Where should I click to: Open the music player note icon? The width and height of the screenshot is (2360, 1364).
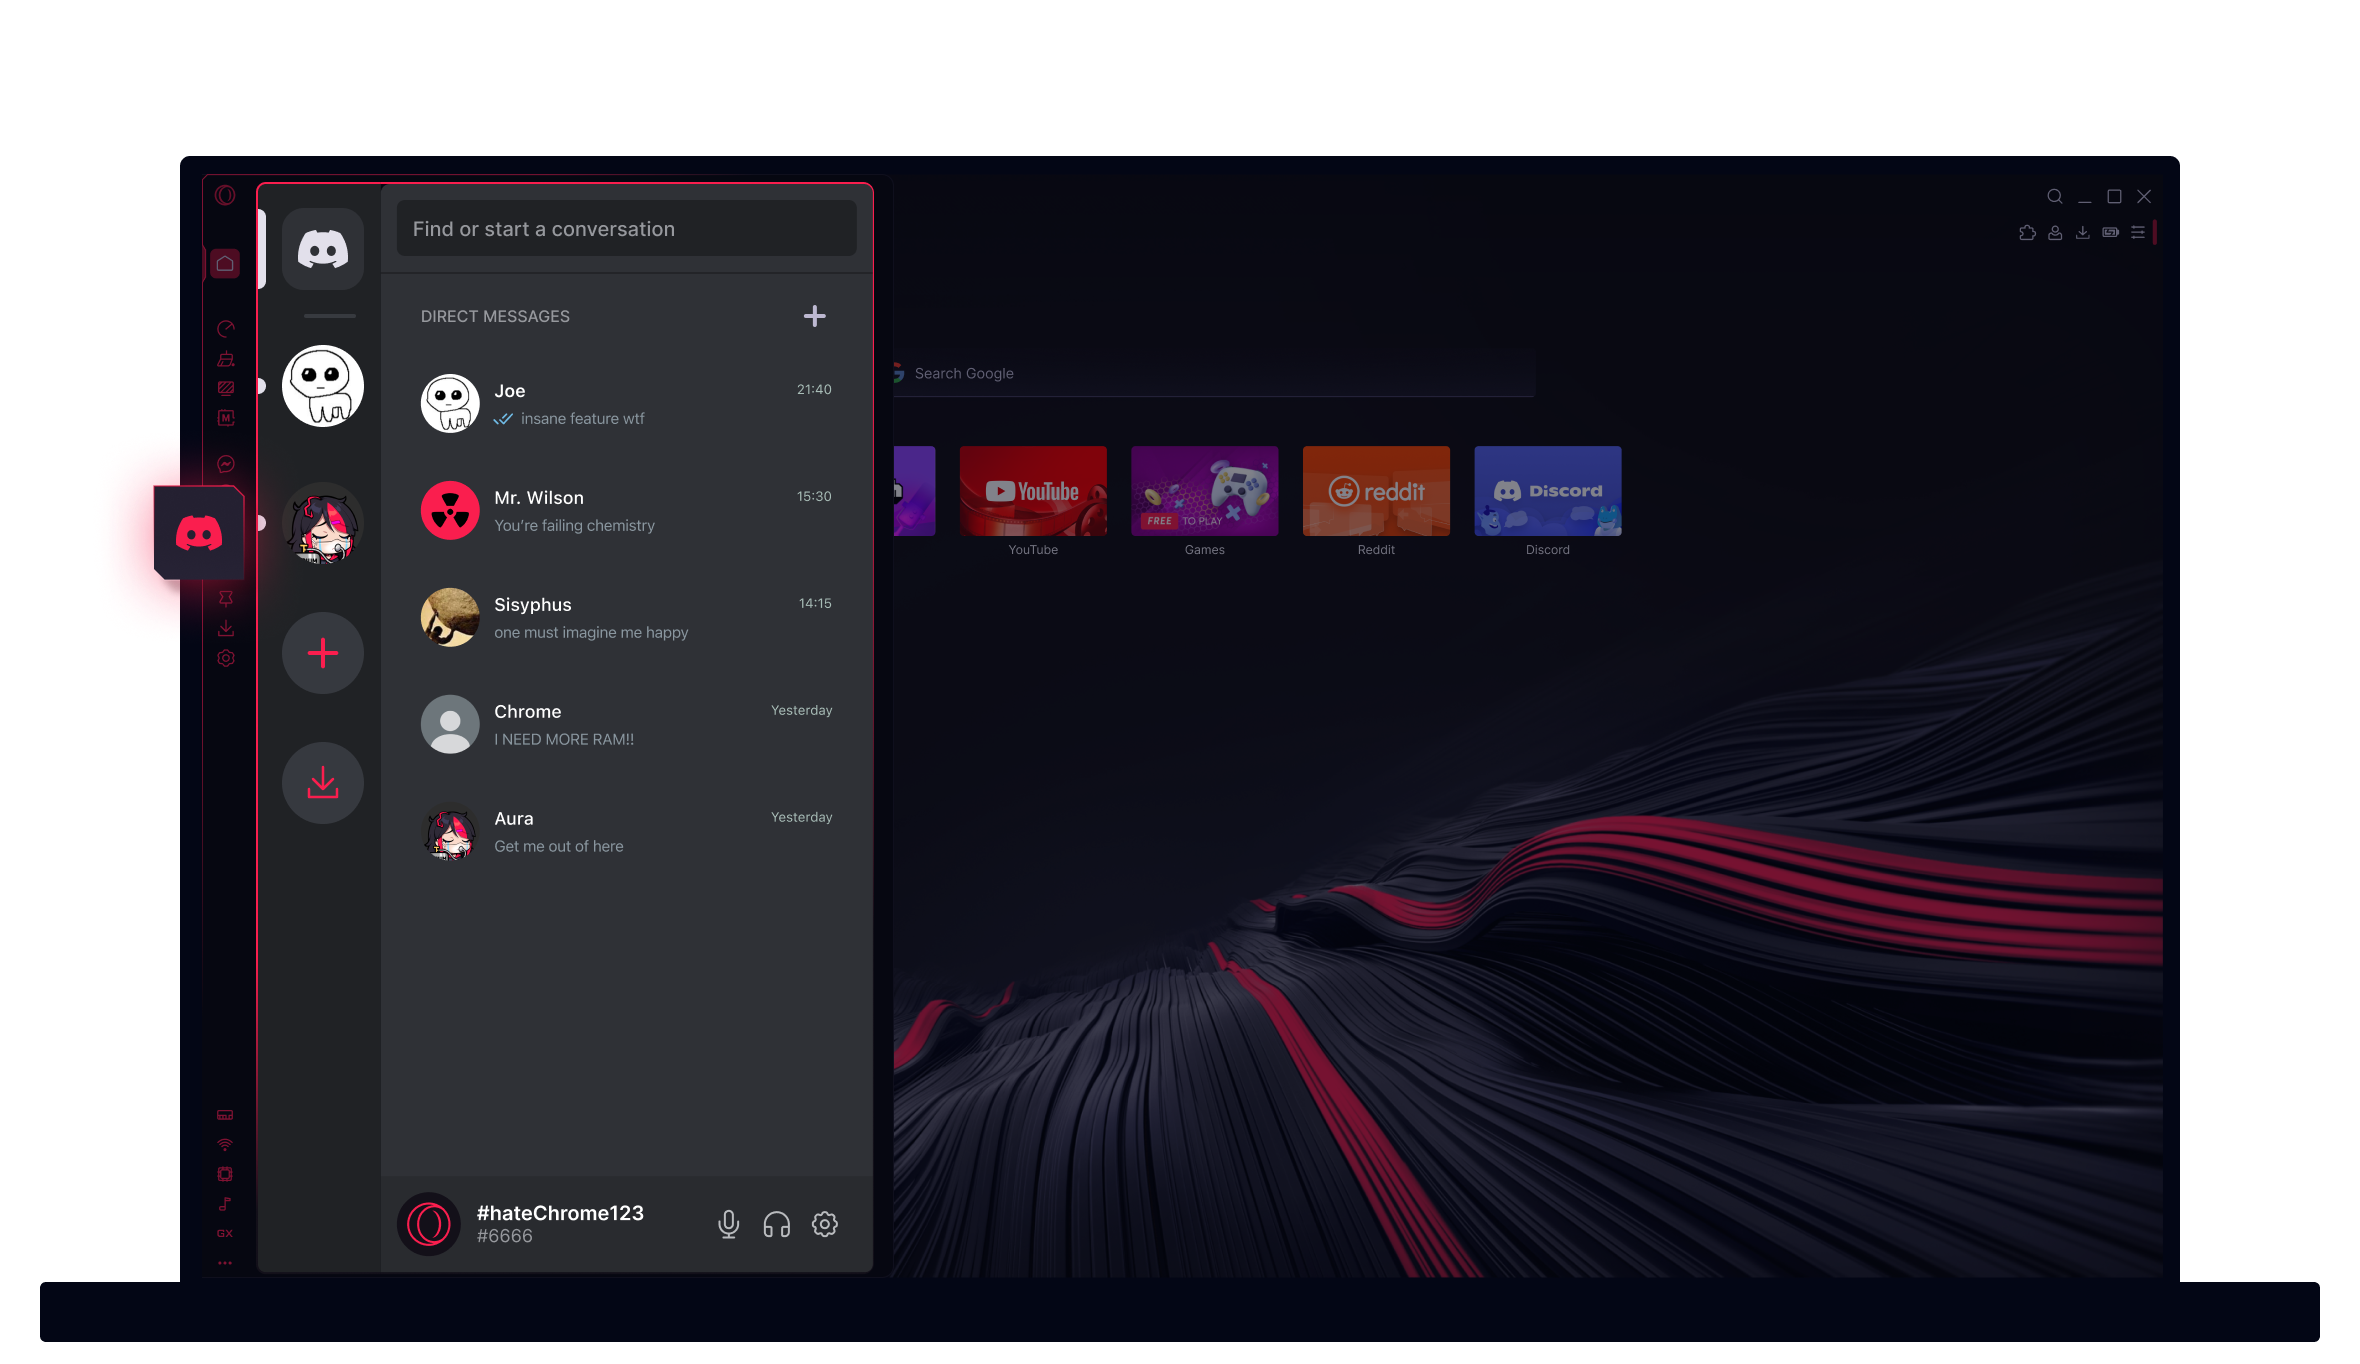pos(225,1203)
